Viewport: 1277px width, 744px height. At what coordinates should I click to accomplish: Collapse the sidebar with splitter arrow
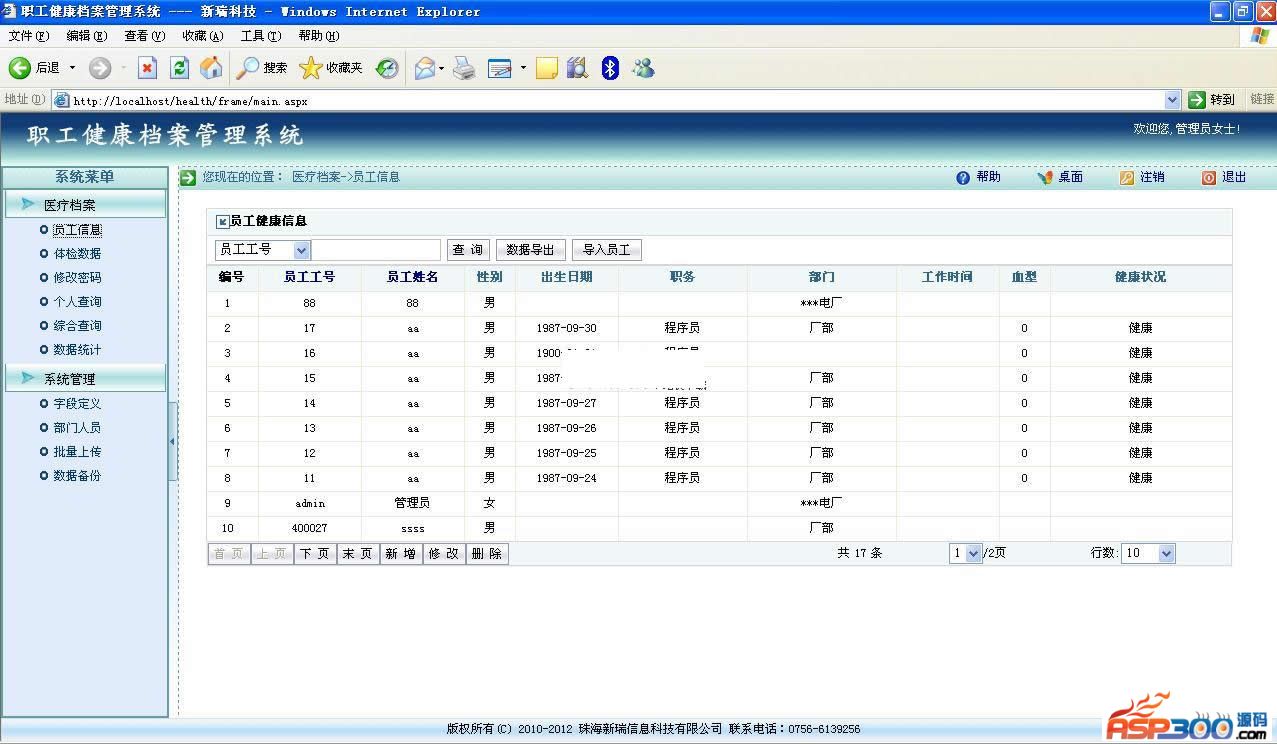coord(172,441)
